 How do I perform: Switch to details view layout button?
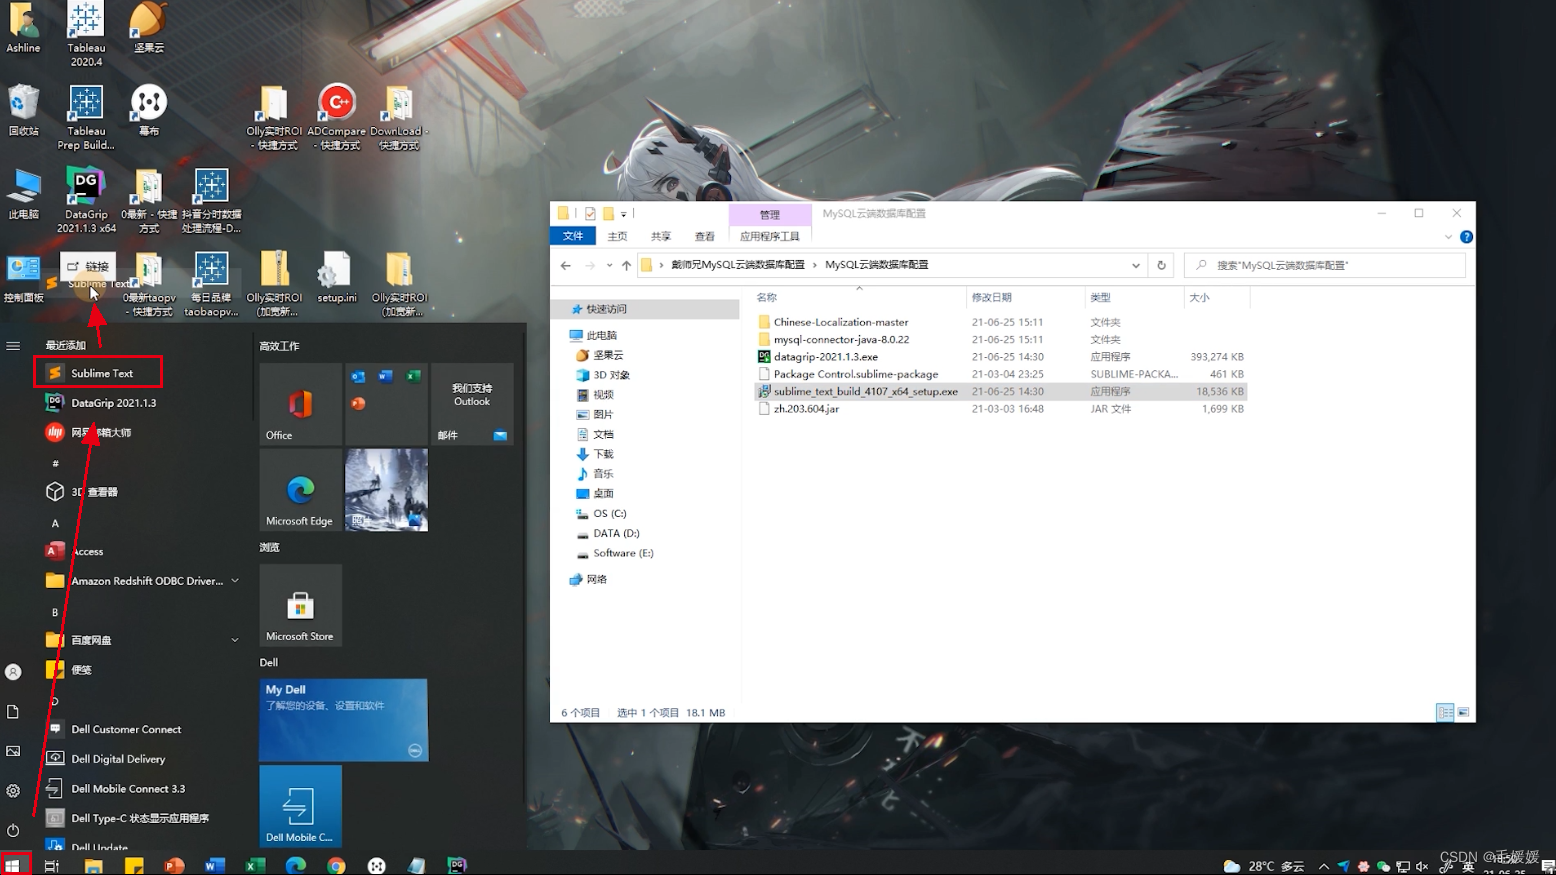1444,712
